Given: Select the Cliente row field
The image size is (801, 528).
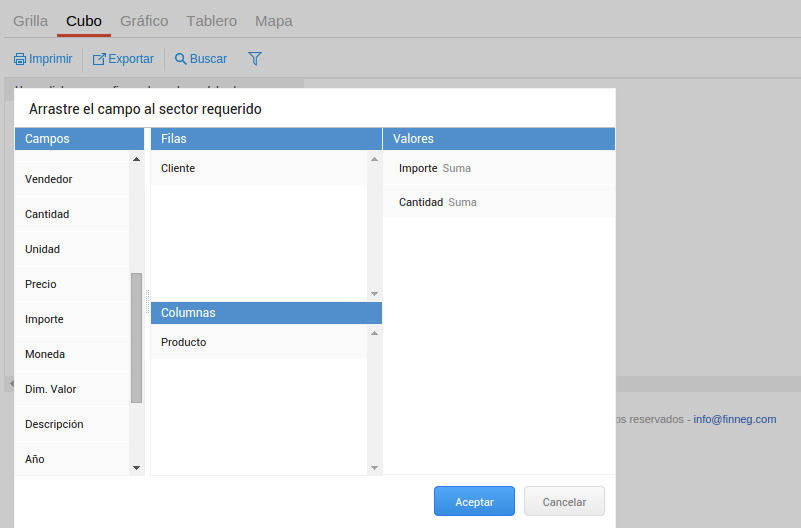Looking at the screenshot, I should point(178,168).
